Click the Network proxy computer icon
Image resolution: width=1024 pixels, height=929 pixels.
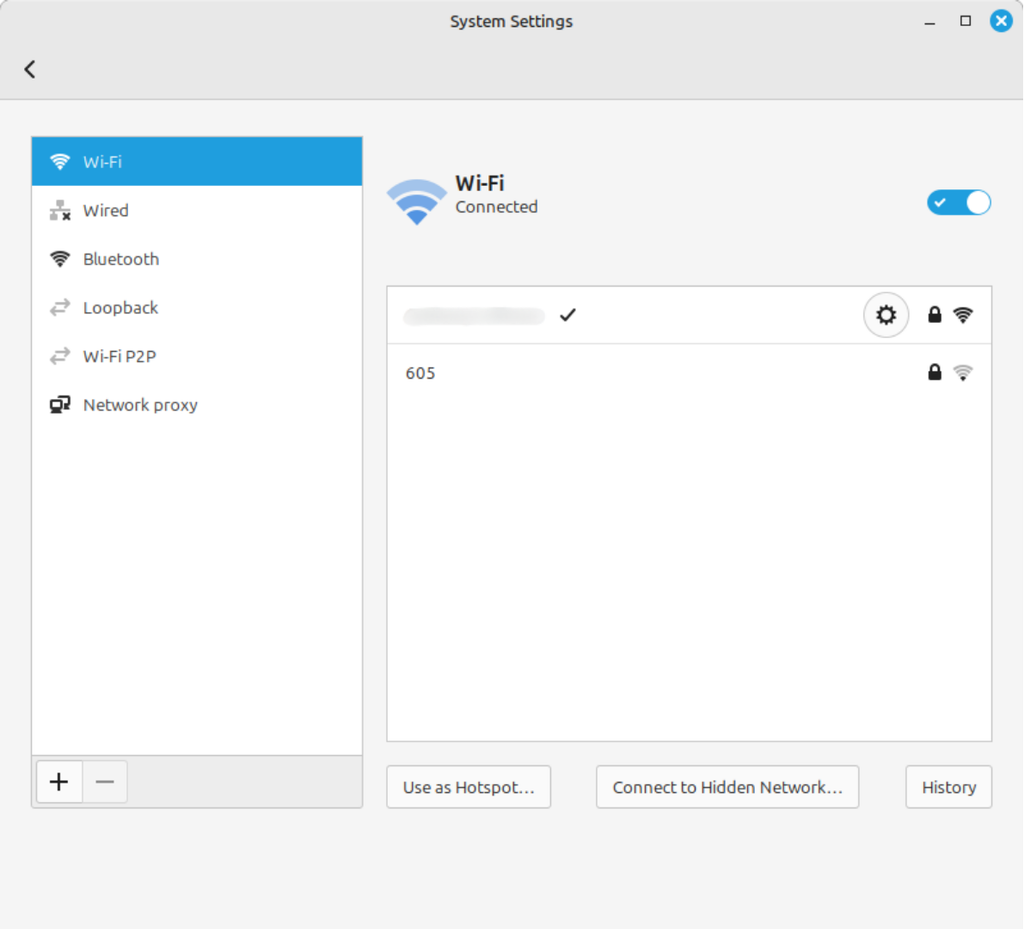pos(60,405)
